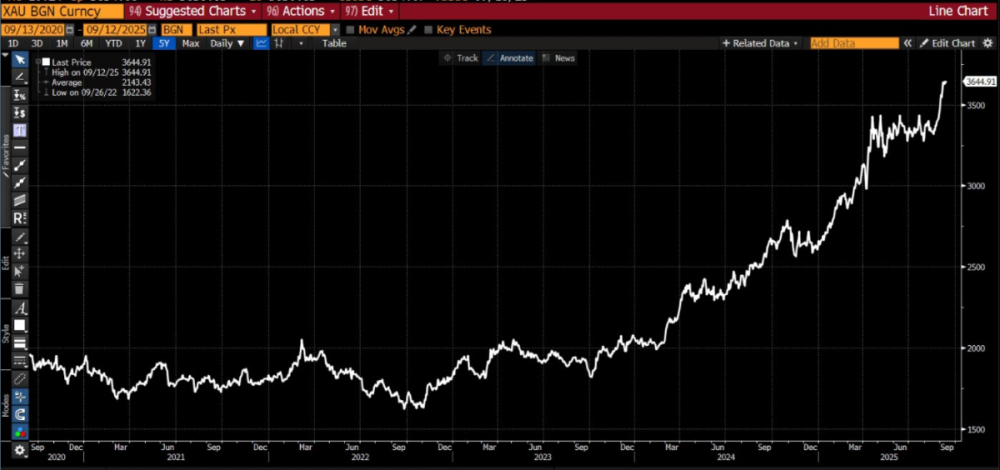This screenshot has width=1000, height=470.
Task: Open chart settings gear in top right
Action: (x=988, y=44)
